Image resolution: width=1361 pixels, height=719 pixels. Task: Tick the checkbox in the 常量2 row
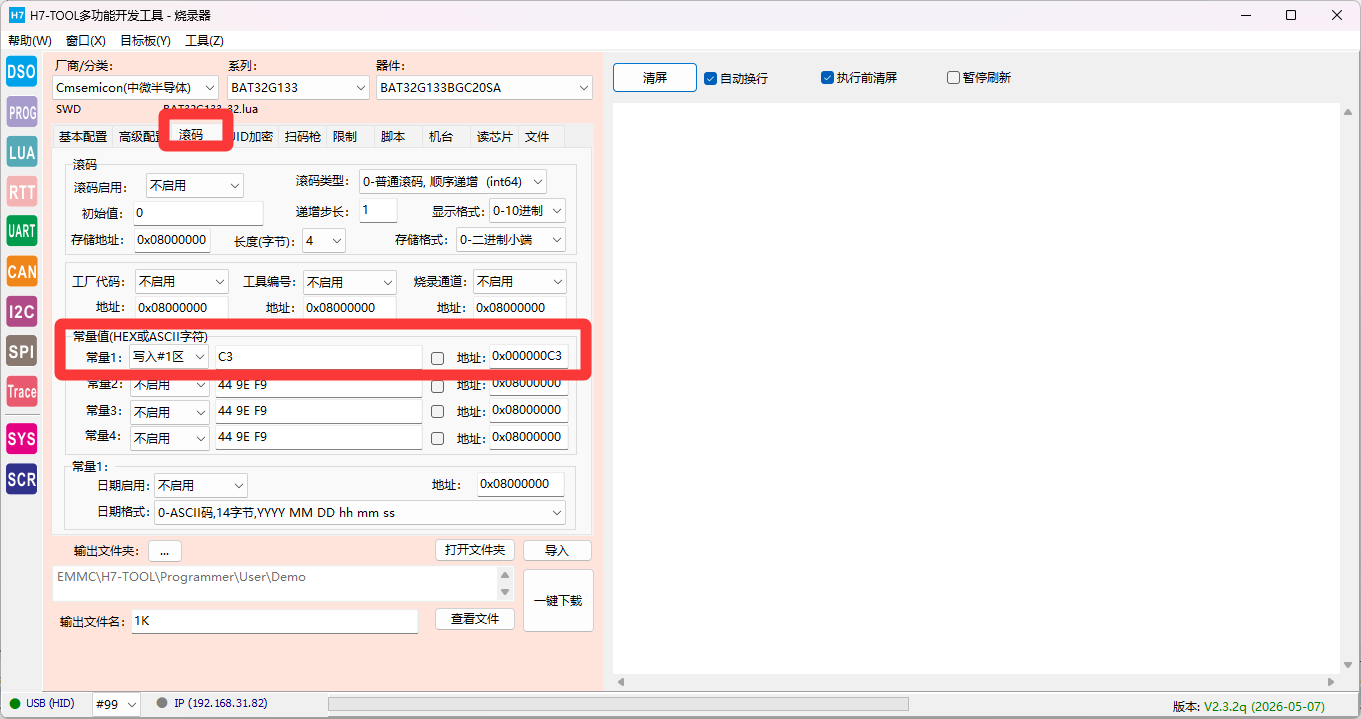pyautogui.click(x=437, y=385)
